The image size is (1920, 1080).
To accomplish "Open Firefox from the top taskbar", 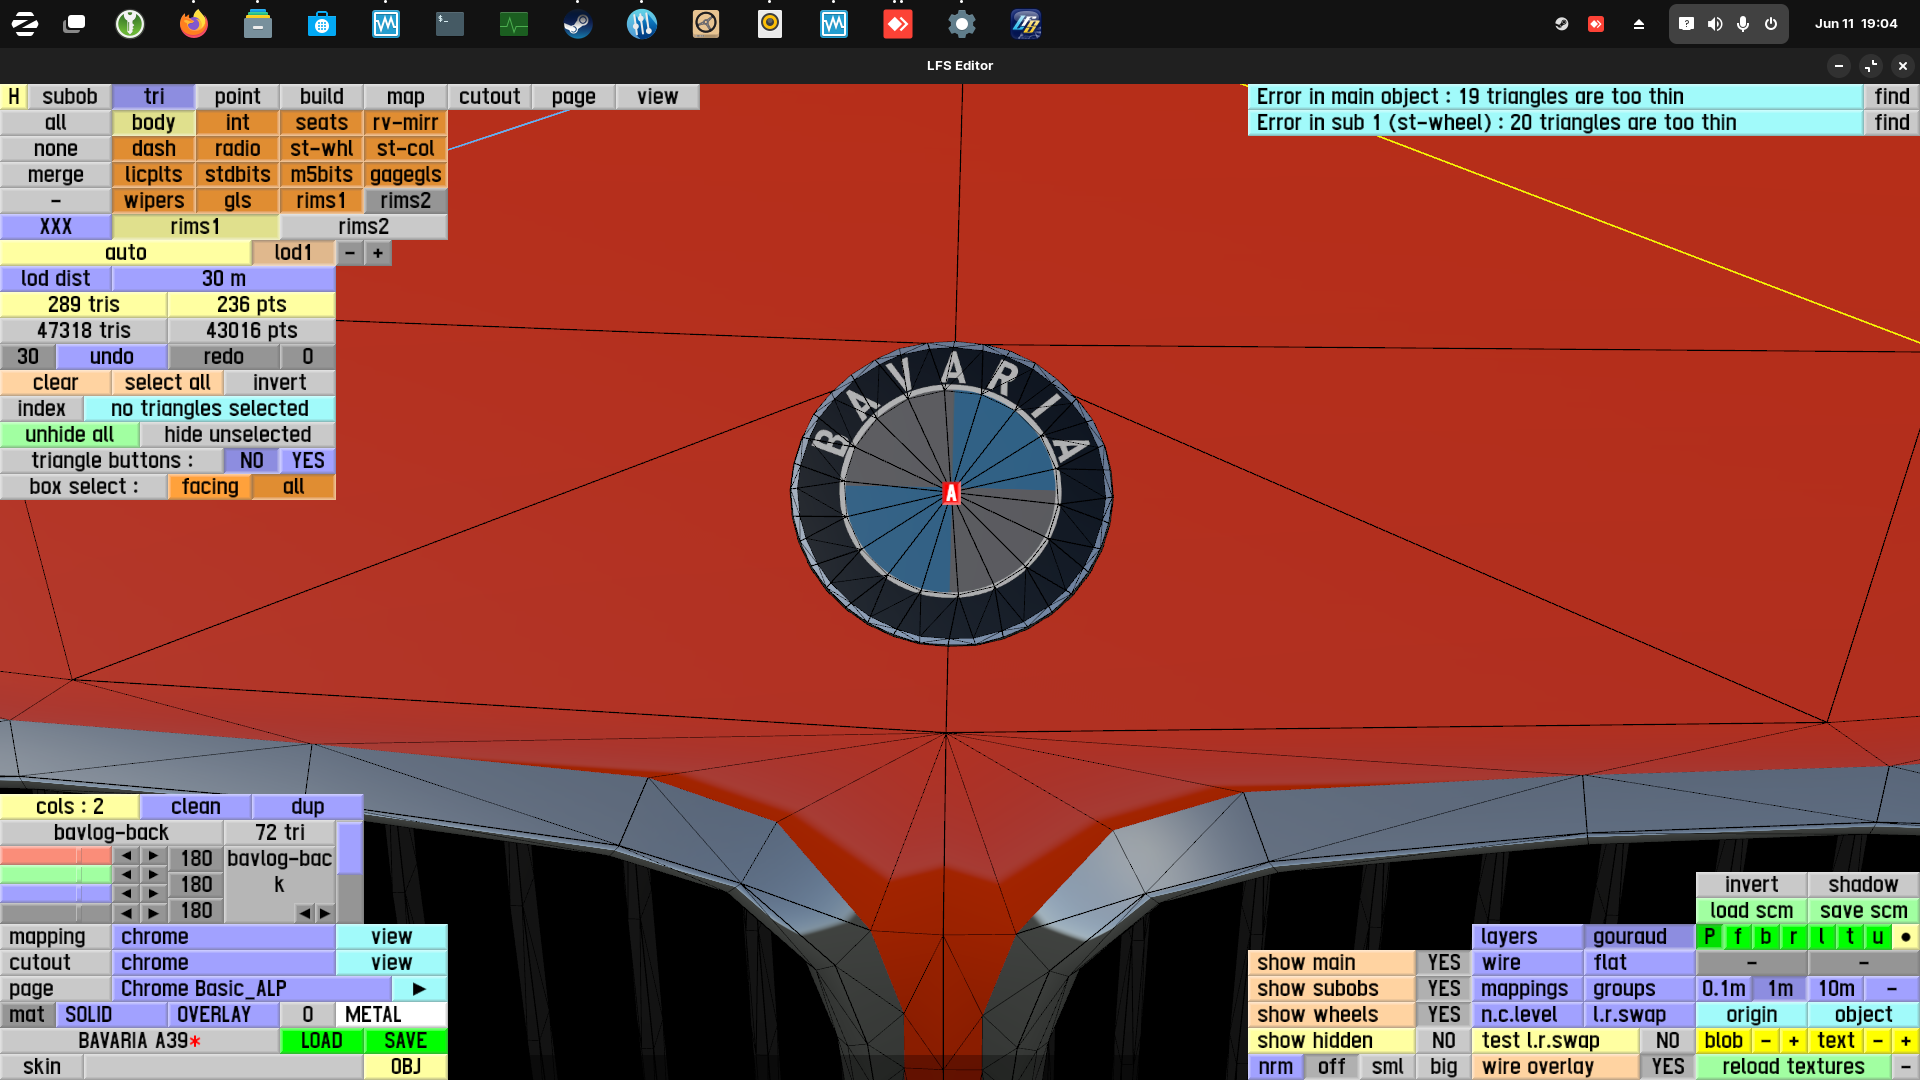I will (x=193, y=23).
